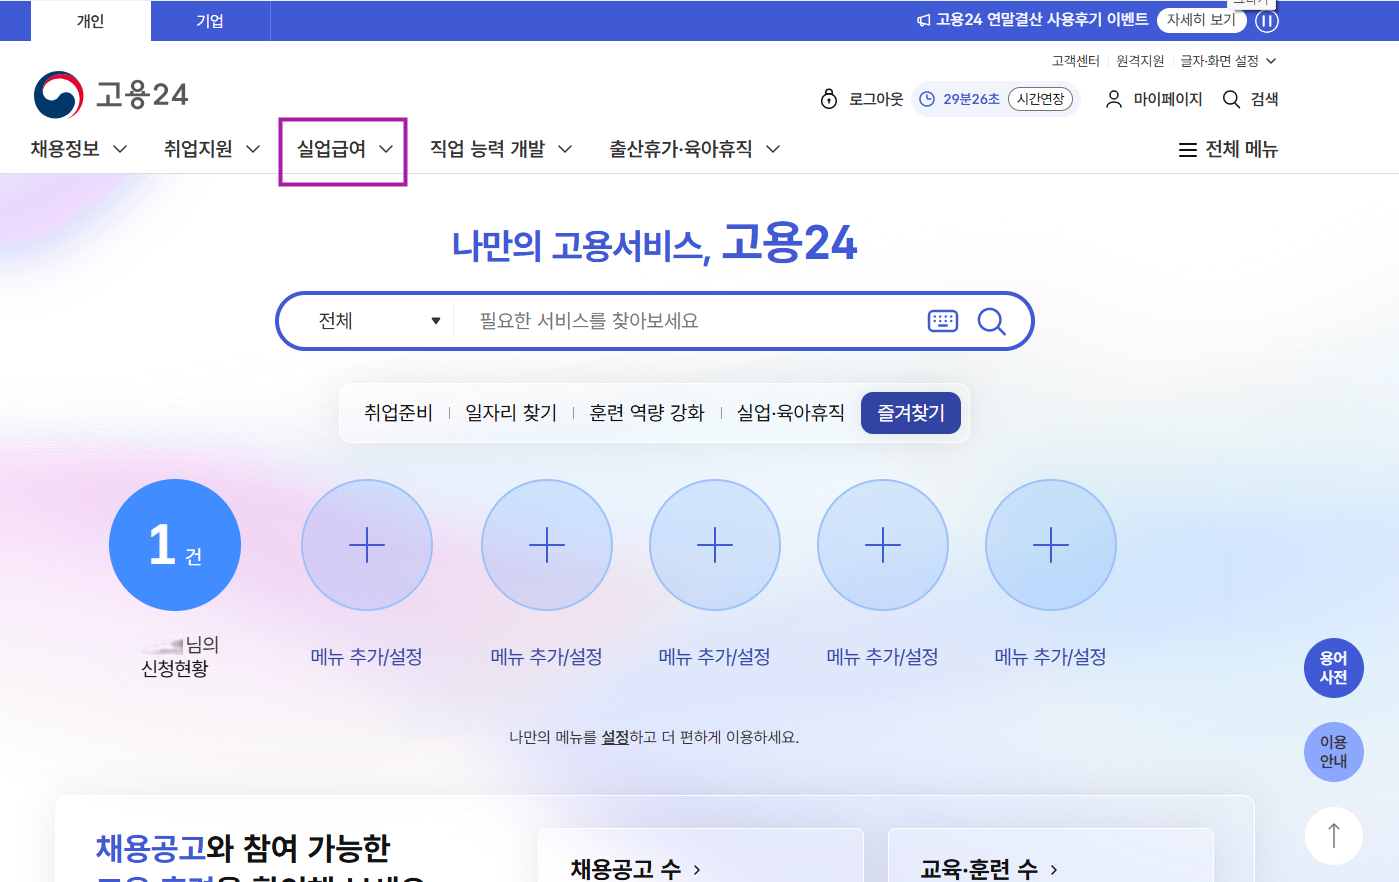Open the 1건 신청현황 circle
The image size is (1399, 882).
tap(175, 545)
